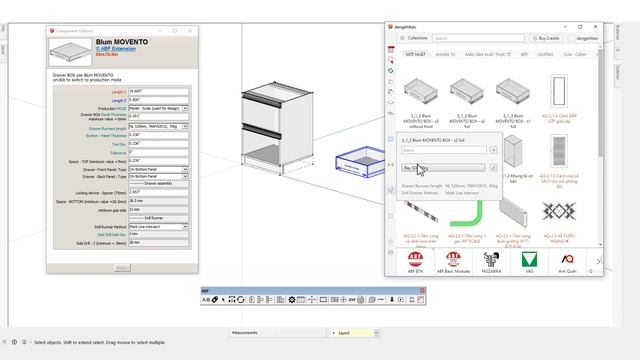Switch to the KHUNG TỦ tab
The height and width of the screenshot is (360, 640).
445,54
